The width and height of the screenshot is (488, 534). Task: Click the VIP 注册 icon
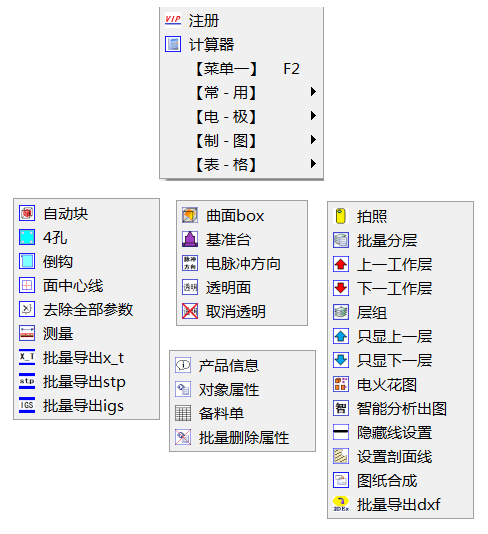point(173,20)
